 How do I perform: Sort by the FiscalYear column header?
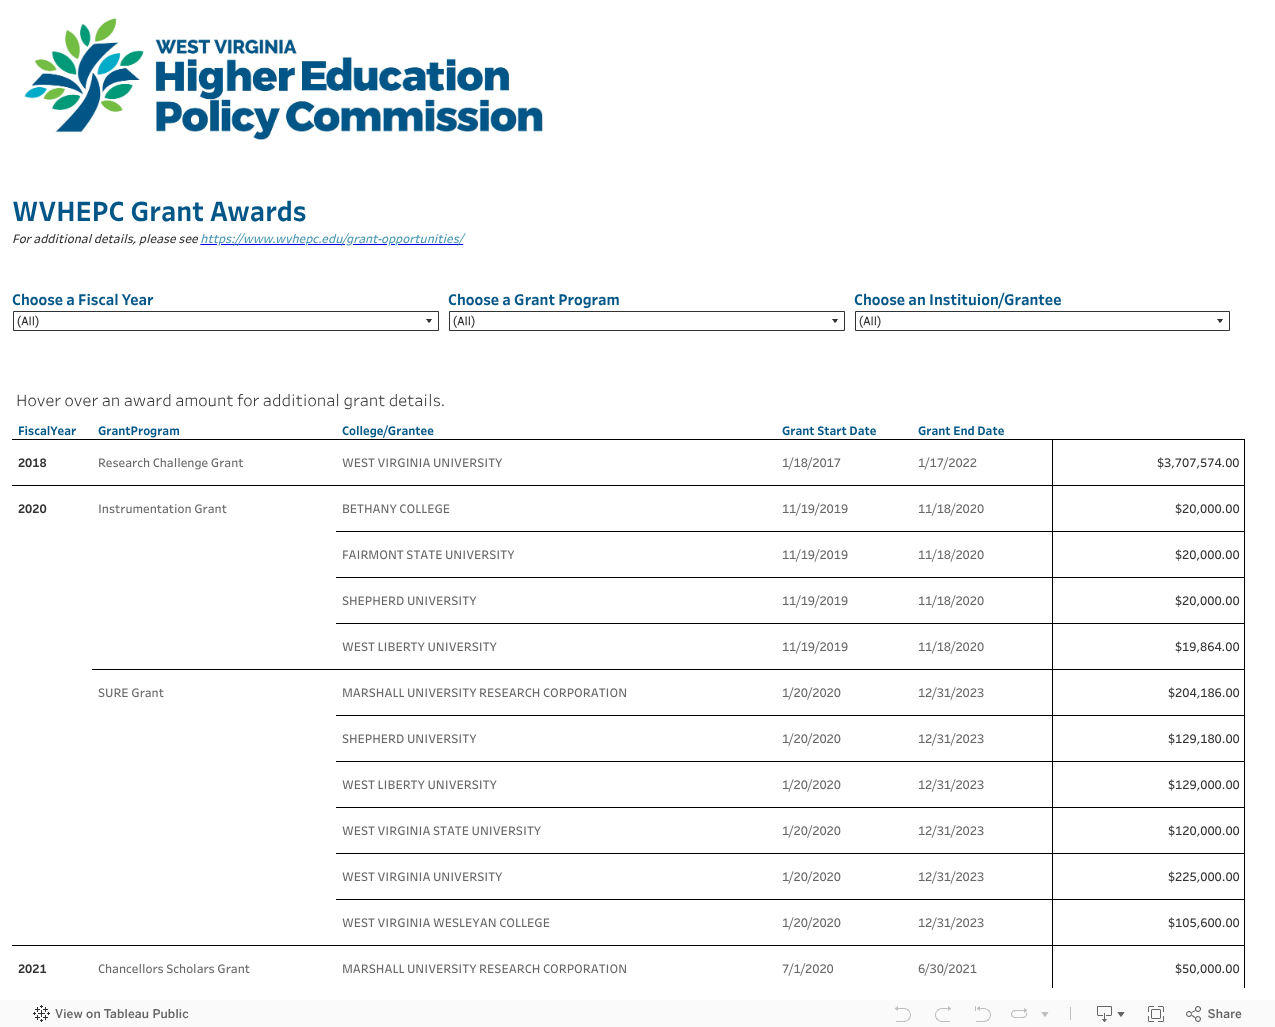click(46, 430)
